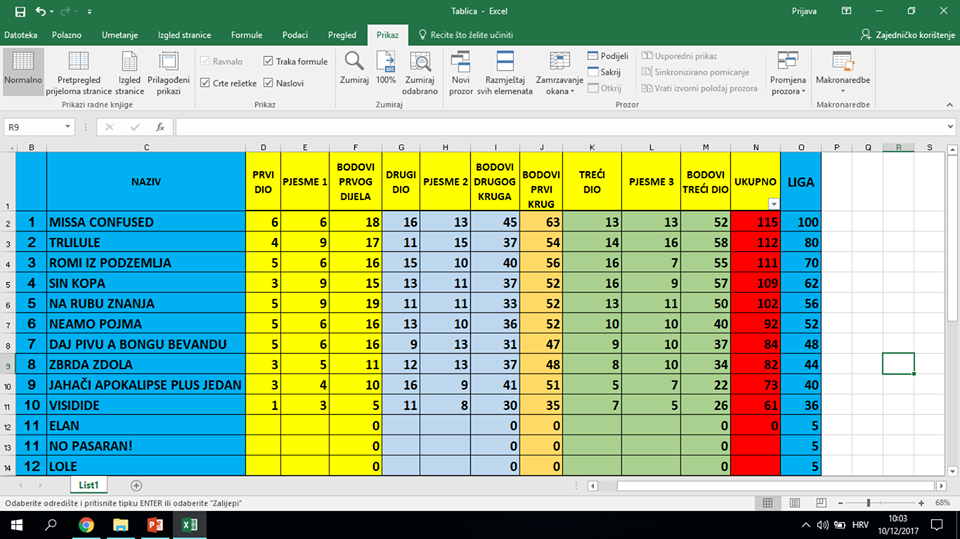This screenshot has height=539, width=960.
Task: Open the UKUPNO column filter dropdown
Action: [771, 203]
